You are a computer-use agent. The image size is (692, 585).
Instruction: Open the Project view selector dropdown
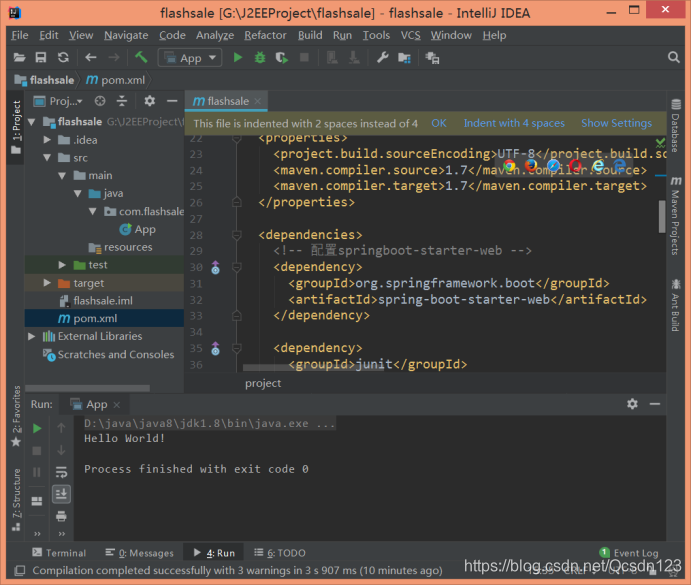coord(59,101)
